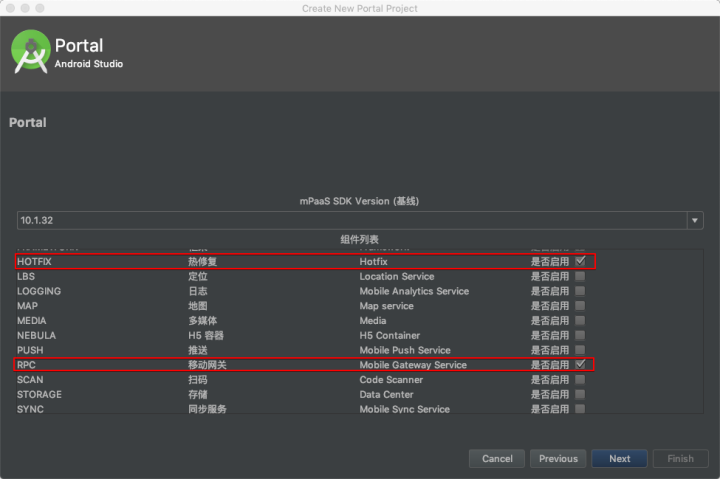This screenshot has height=479, width=720.
Task: Click the '热修复' Chinese name cell
Action: click(x=202, y=262)
